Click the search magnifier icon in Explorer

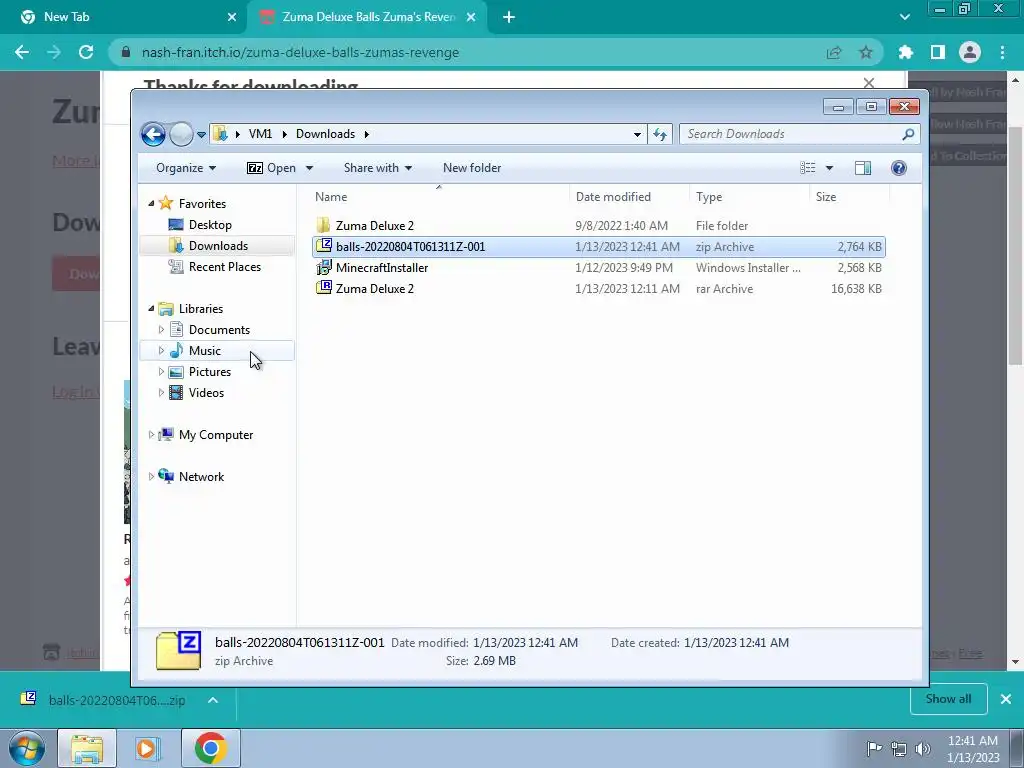coord(908,134)
